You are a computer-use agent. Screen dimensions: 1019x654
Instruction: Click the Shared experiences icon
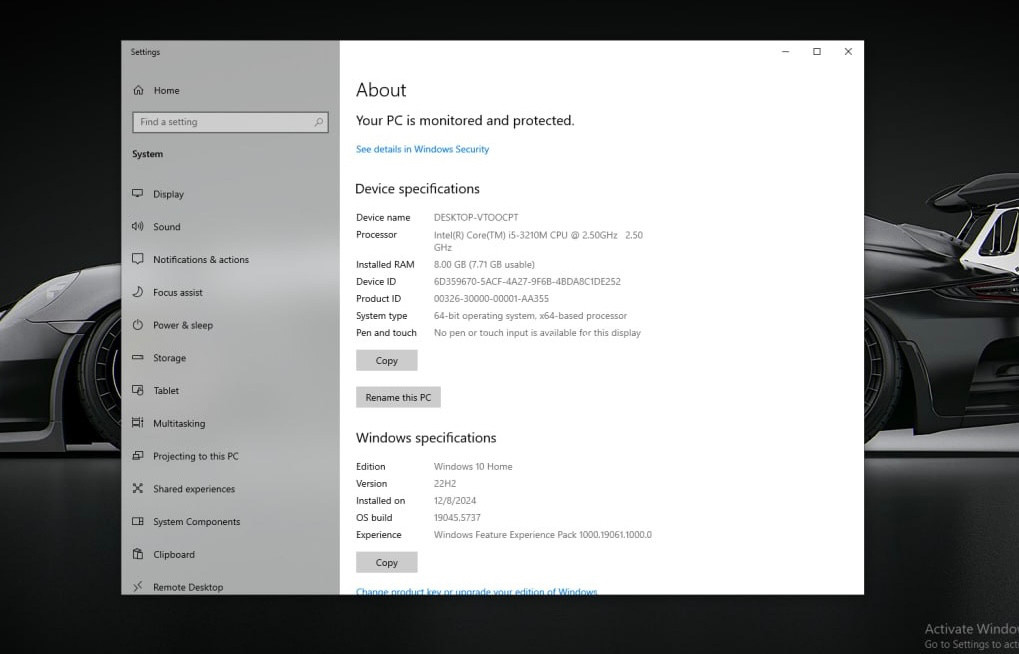pyautogui.click(x=138, y=488)
